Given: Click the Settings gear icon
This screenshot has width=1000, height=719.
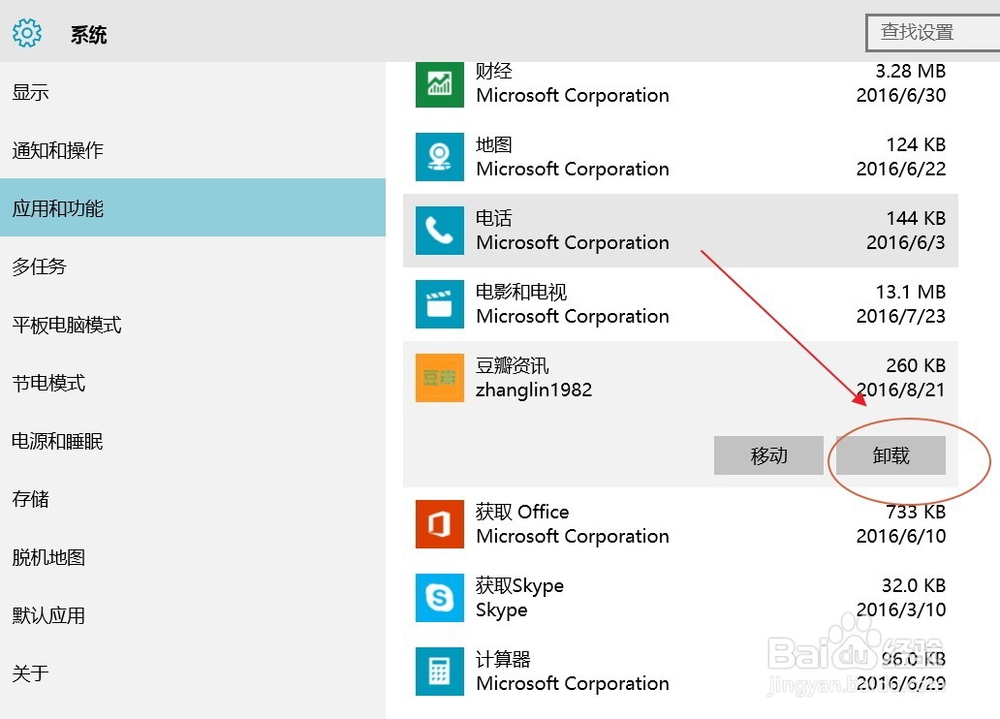Looking at the screenshot, I should click(x=27, y=34).
